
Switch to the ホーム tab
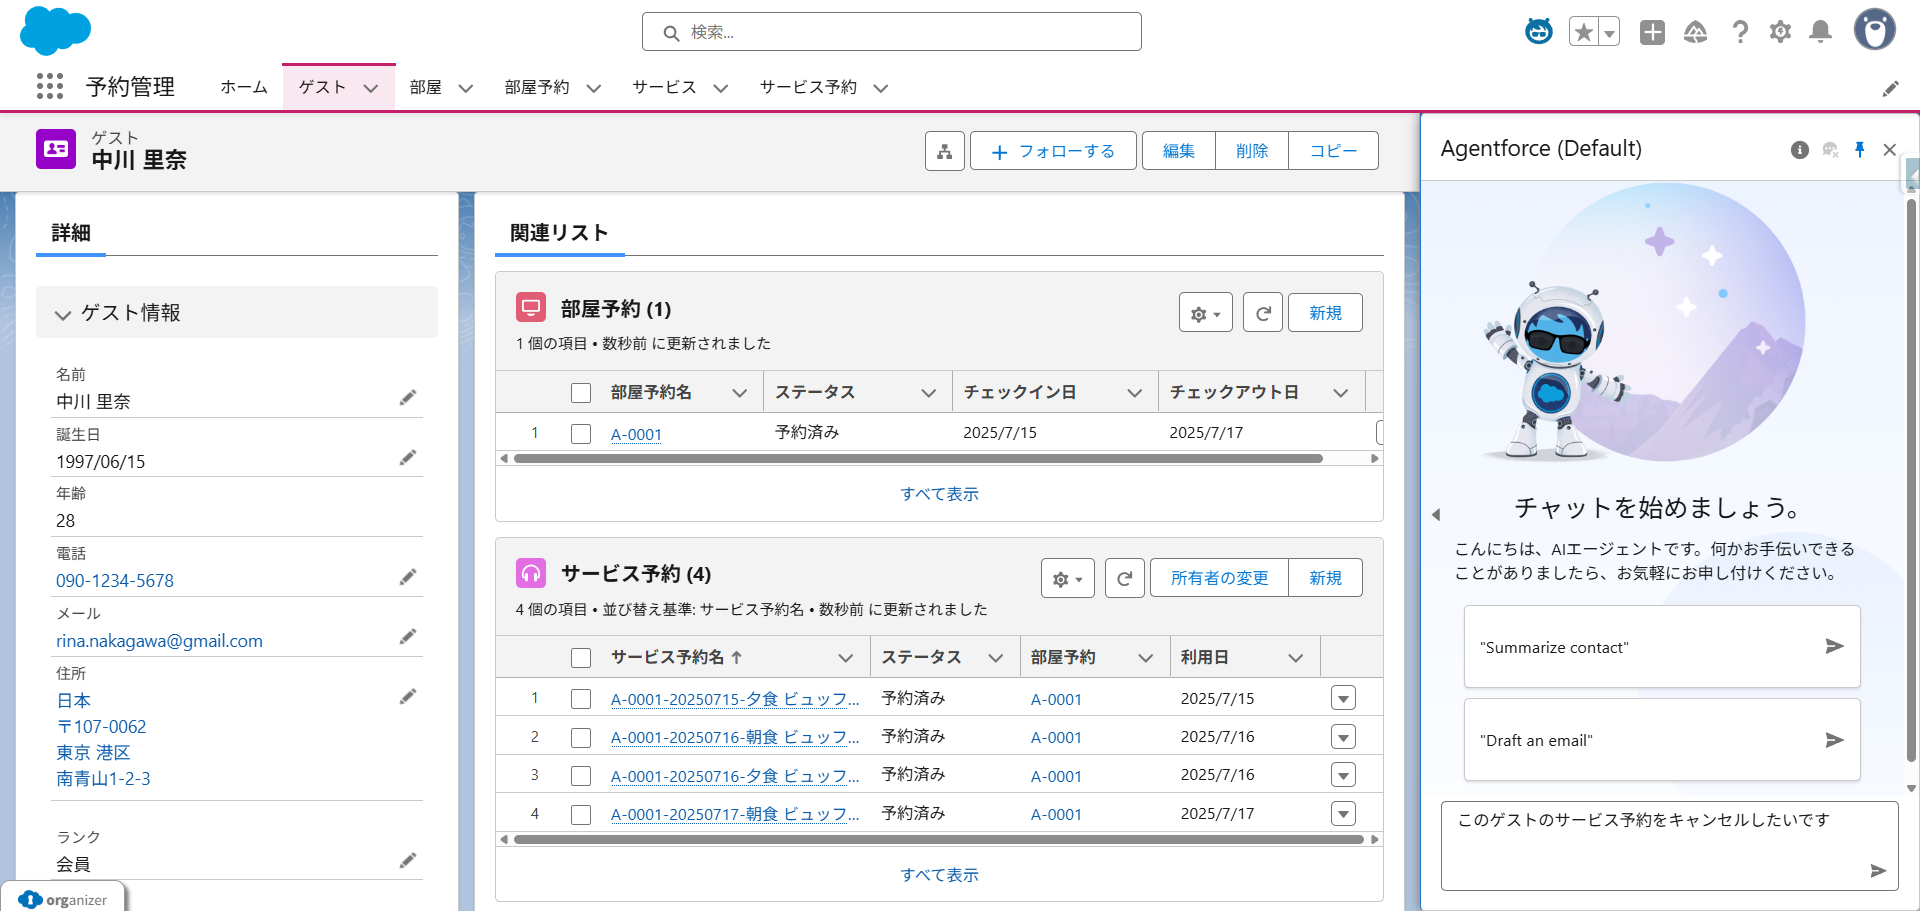tap(243, 87)
